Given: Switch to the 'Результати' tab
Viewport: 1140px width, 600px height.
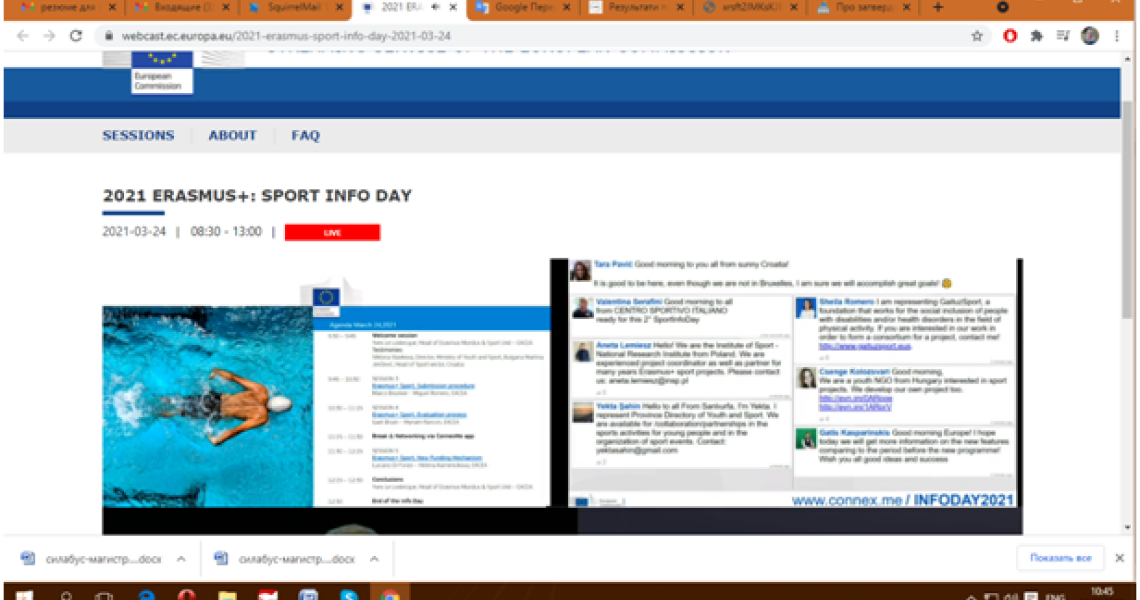Looking at the screenshot, I should coord(635,7).
